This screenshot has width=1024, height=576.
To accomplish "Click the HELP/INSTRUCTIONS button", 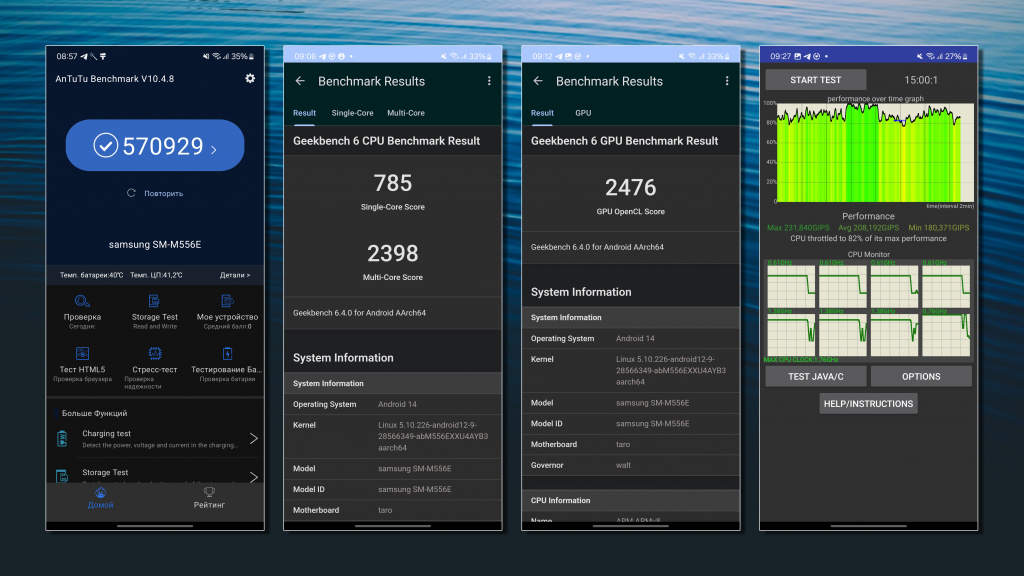I will tap(868, 404).
